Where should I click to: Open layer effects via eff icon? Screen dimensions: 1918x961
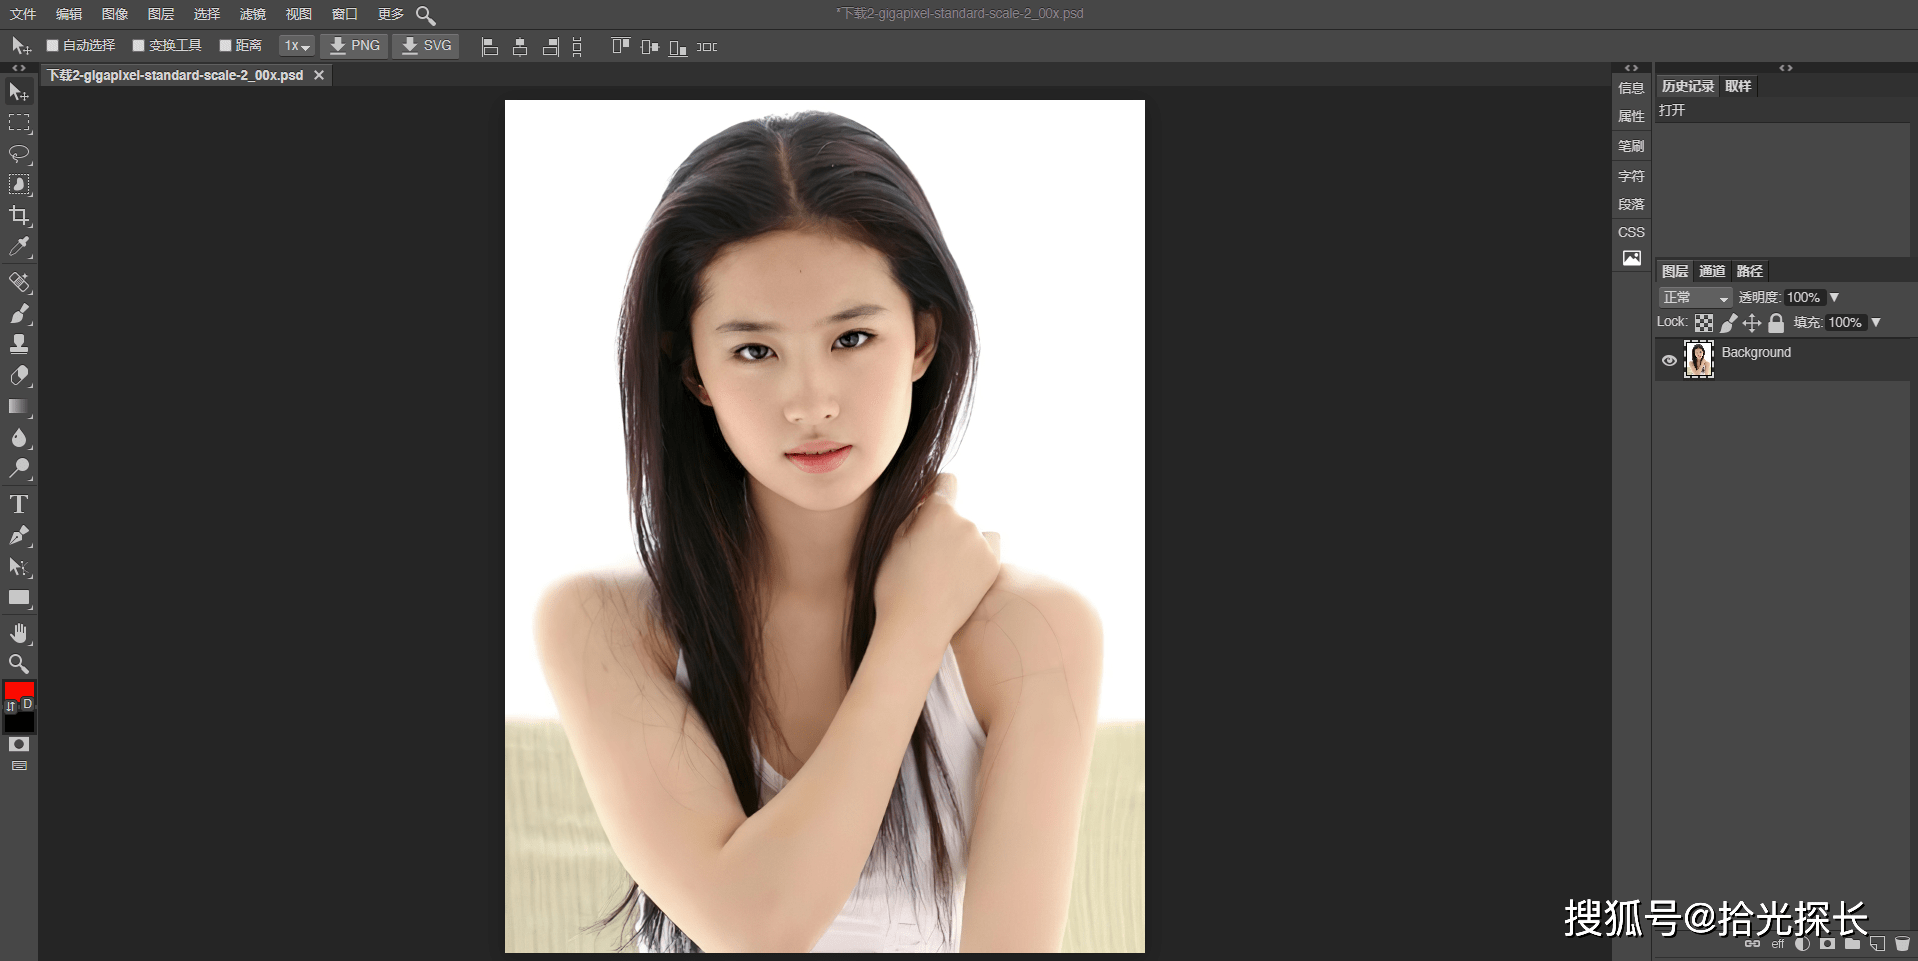click(x=1778, y=944)
